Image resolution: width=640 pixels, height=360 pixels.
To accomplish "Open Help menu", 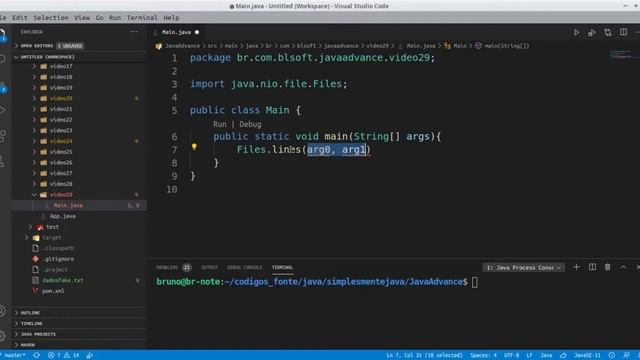I will coord(171,18).
